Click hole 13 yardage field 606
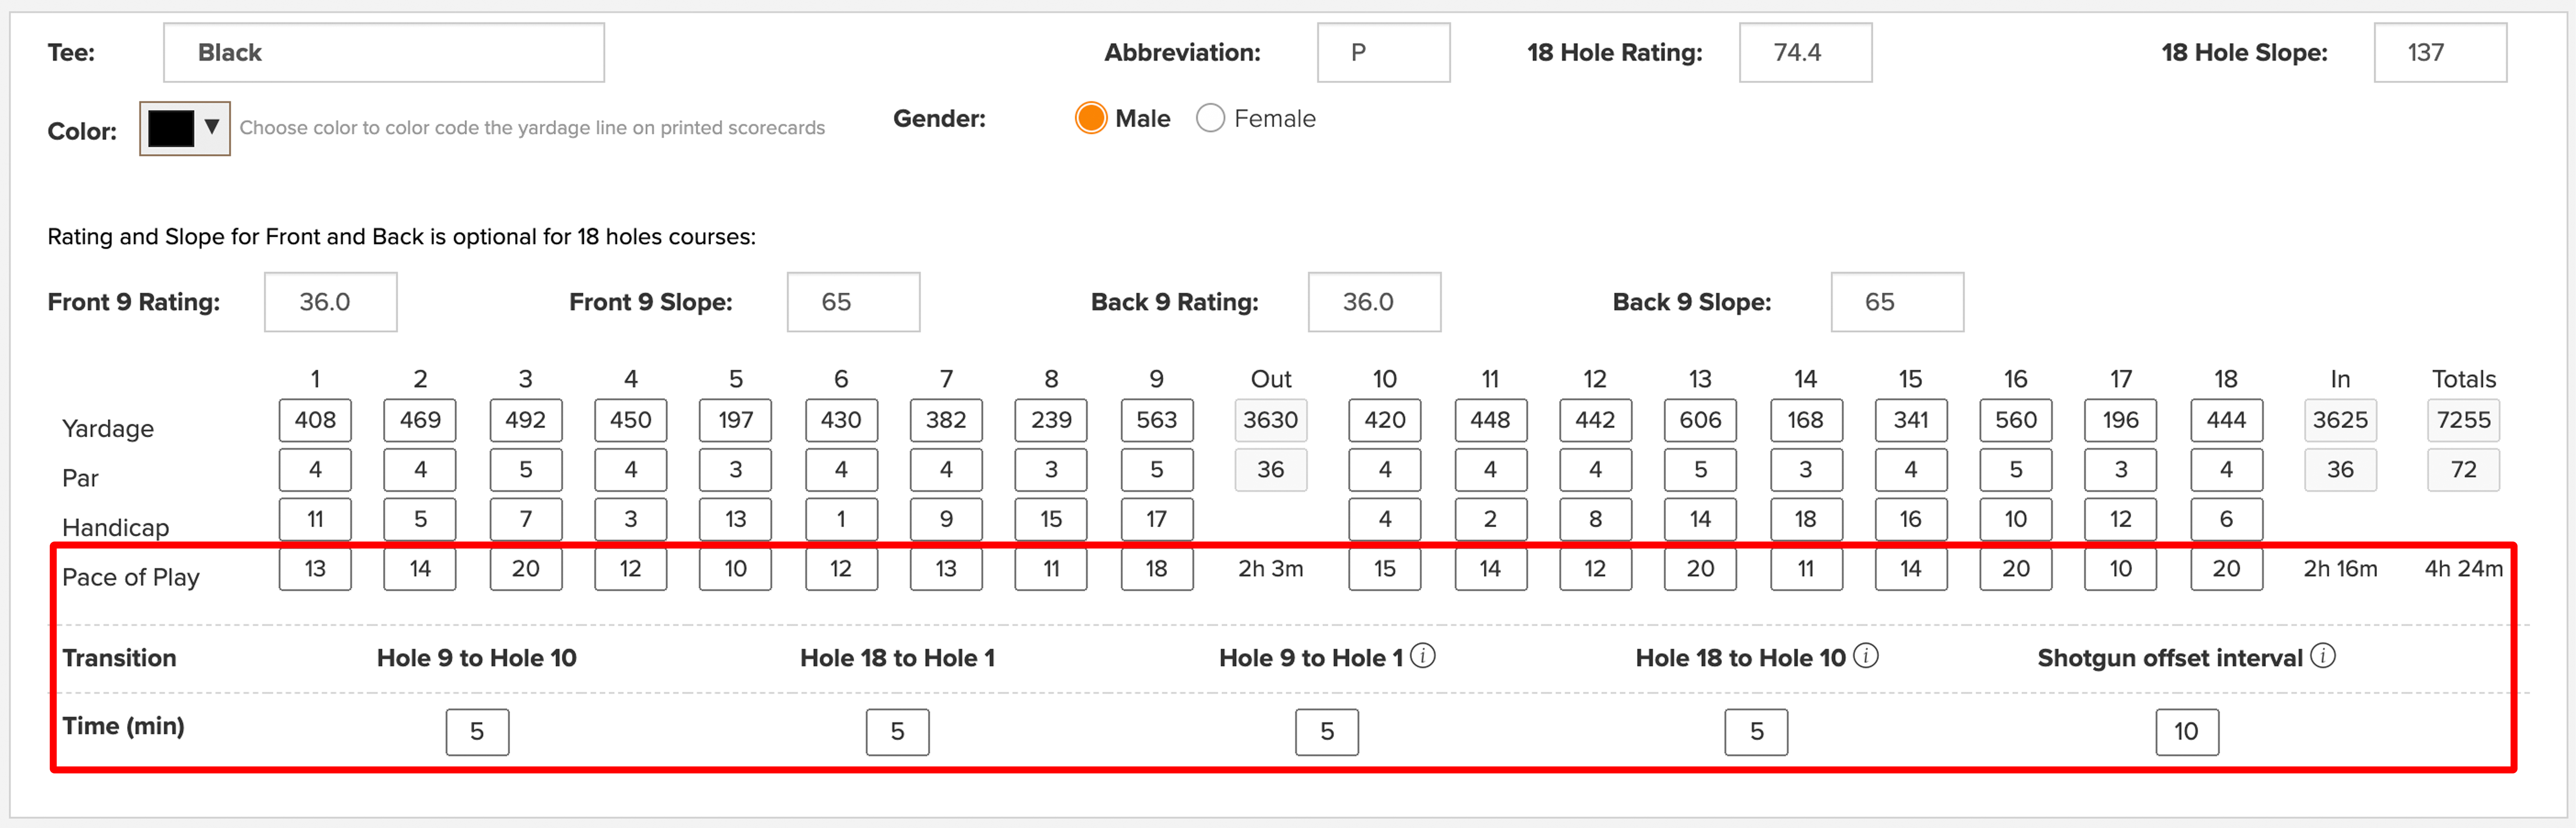 point(1700,420)
